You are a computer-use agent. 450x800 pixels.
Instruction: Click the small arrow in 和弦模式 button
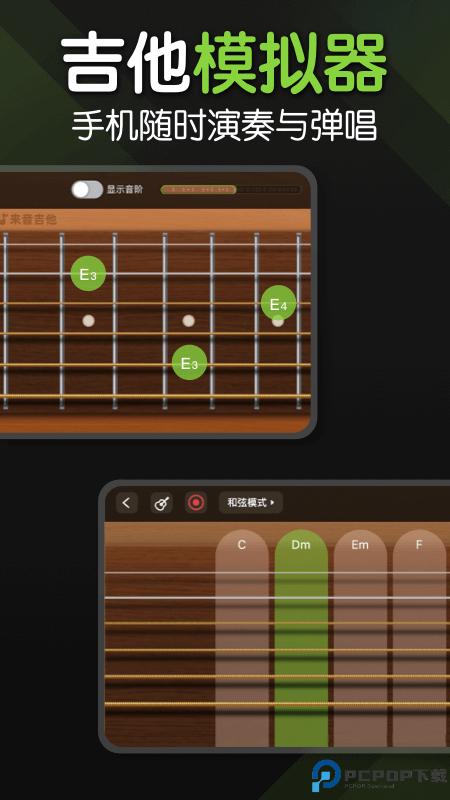pyautogui.click(x=273, y=503)
